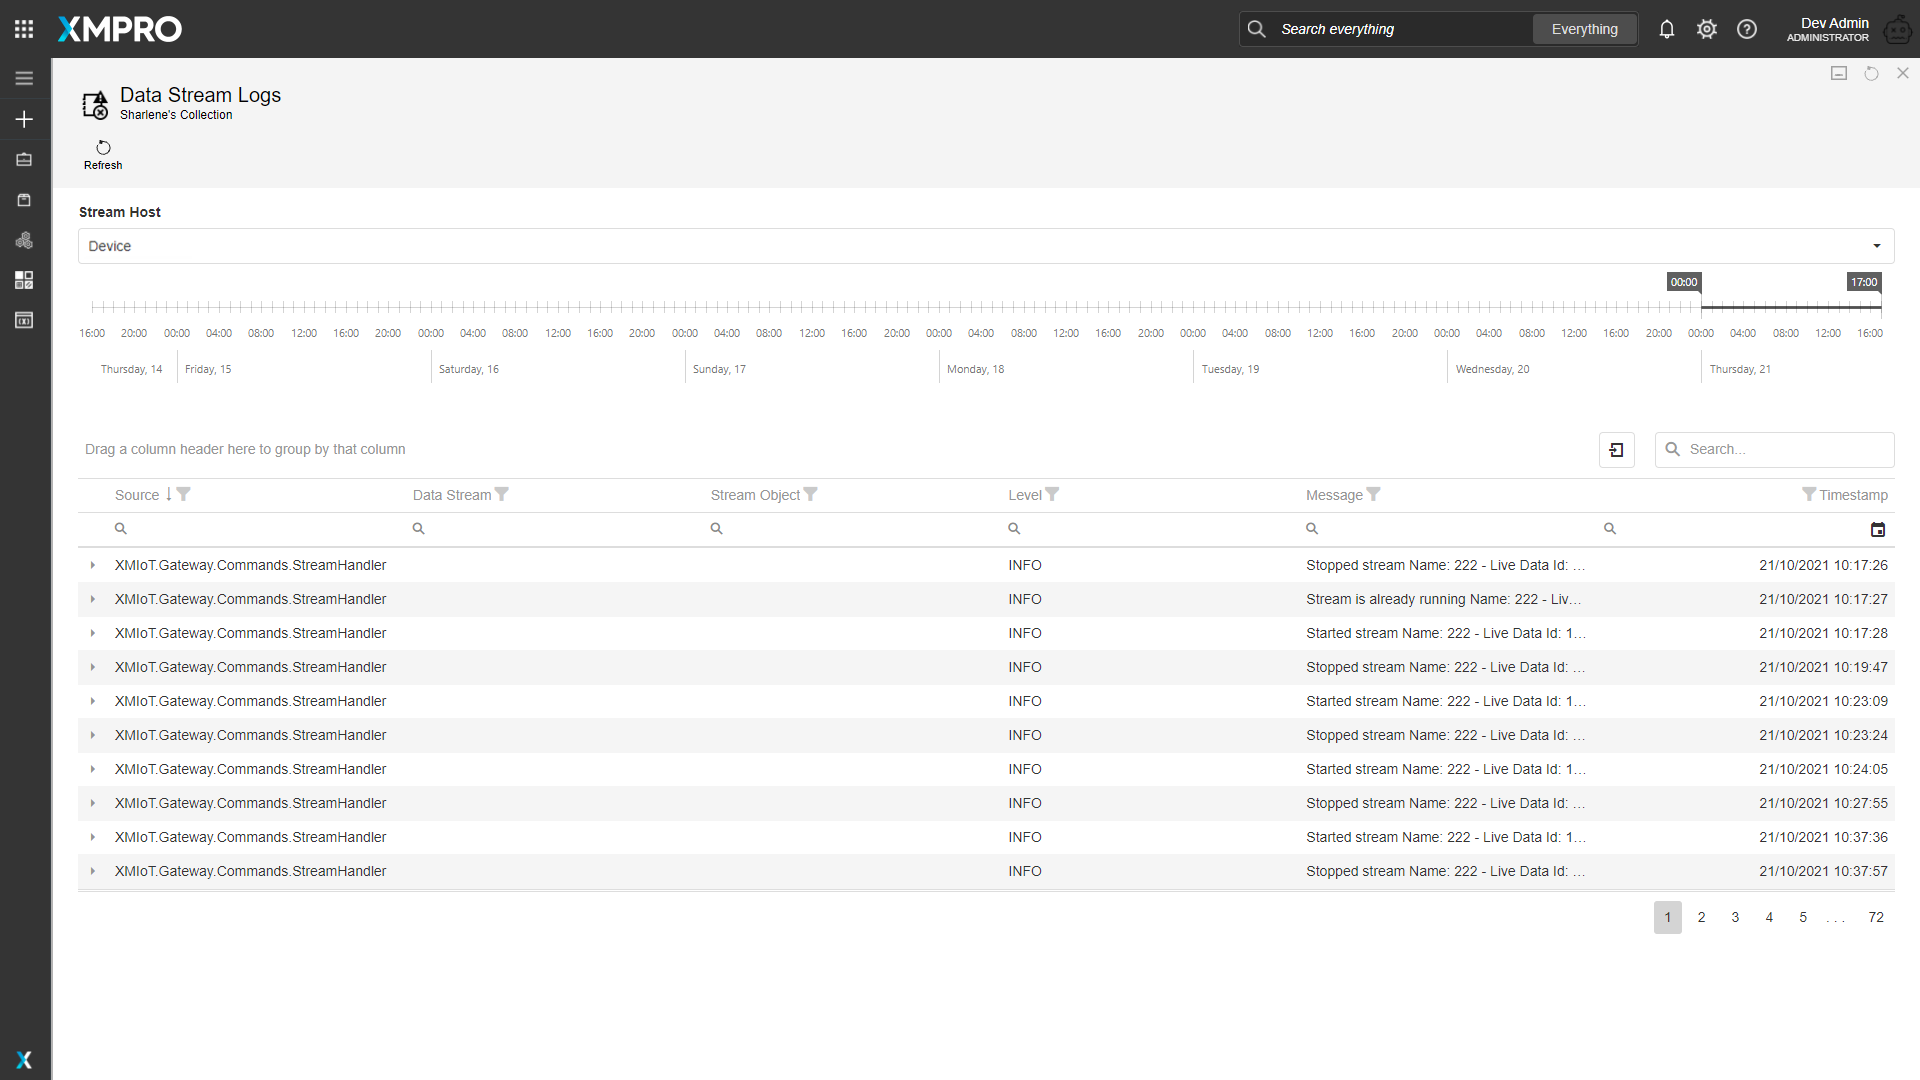Sort by the Source column header
This screenshot has height=1080, width=1920.
click(x=137, y=495)
